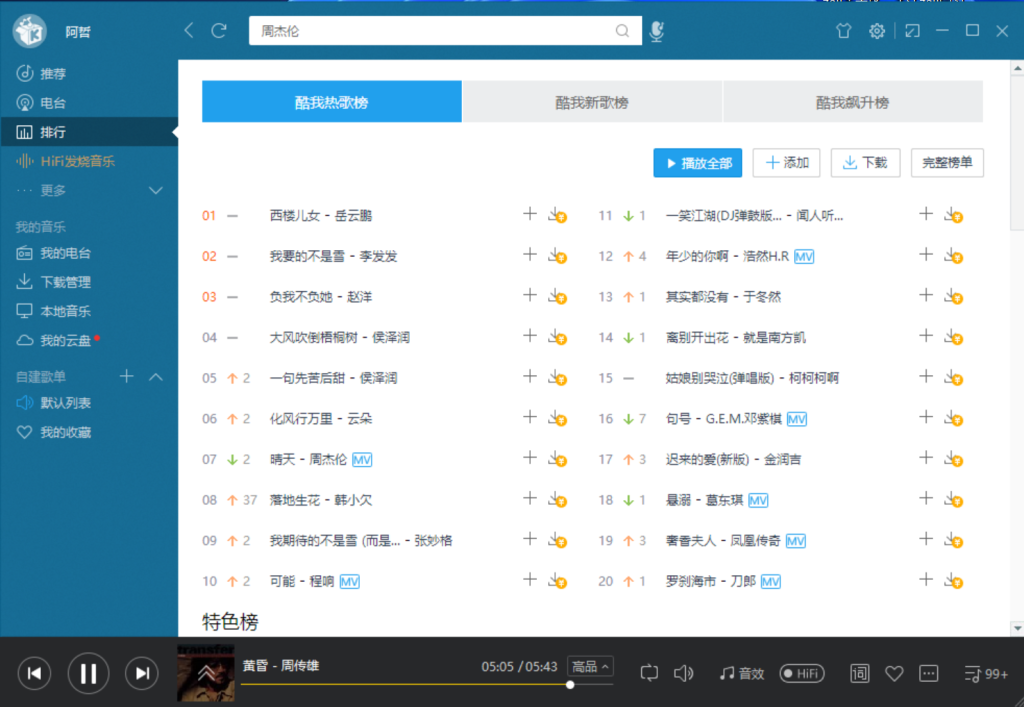1024x707 pixels.
Task: Click the voice search microphone icon
Action: coord(657,31)
